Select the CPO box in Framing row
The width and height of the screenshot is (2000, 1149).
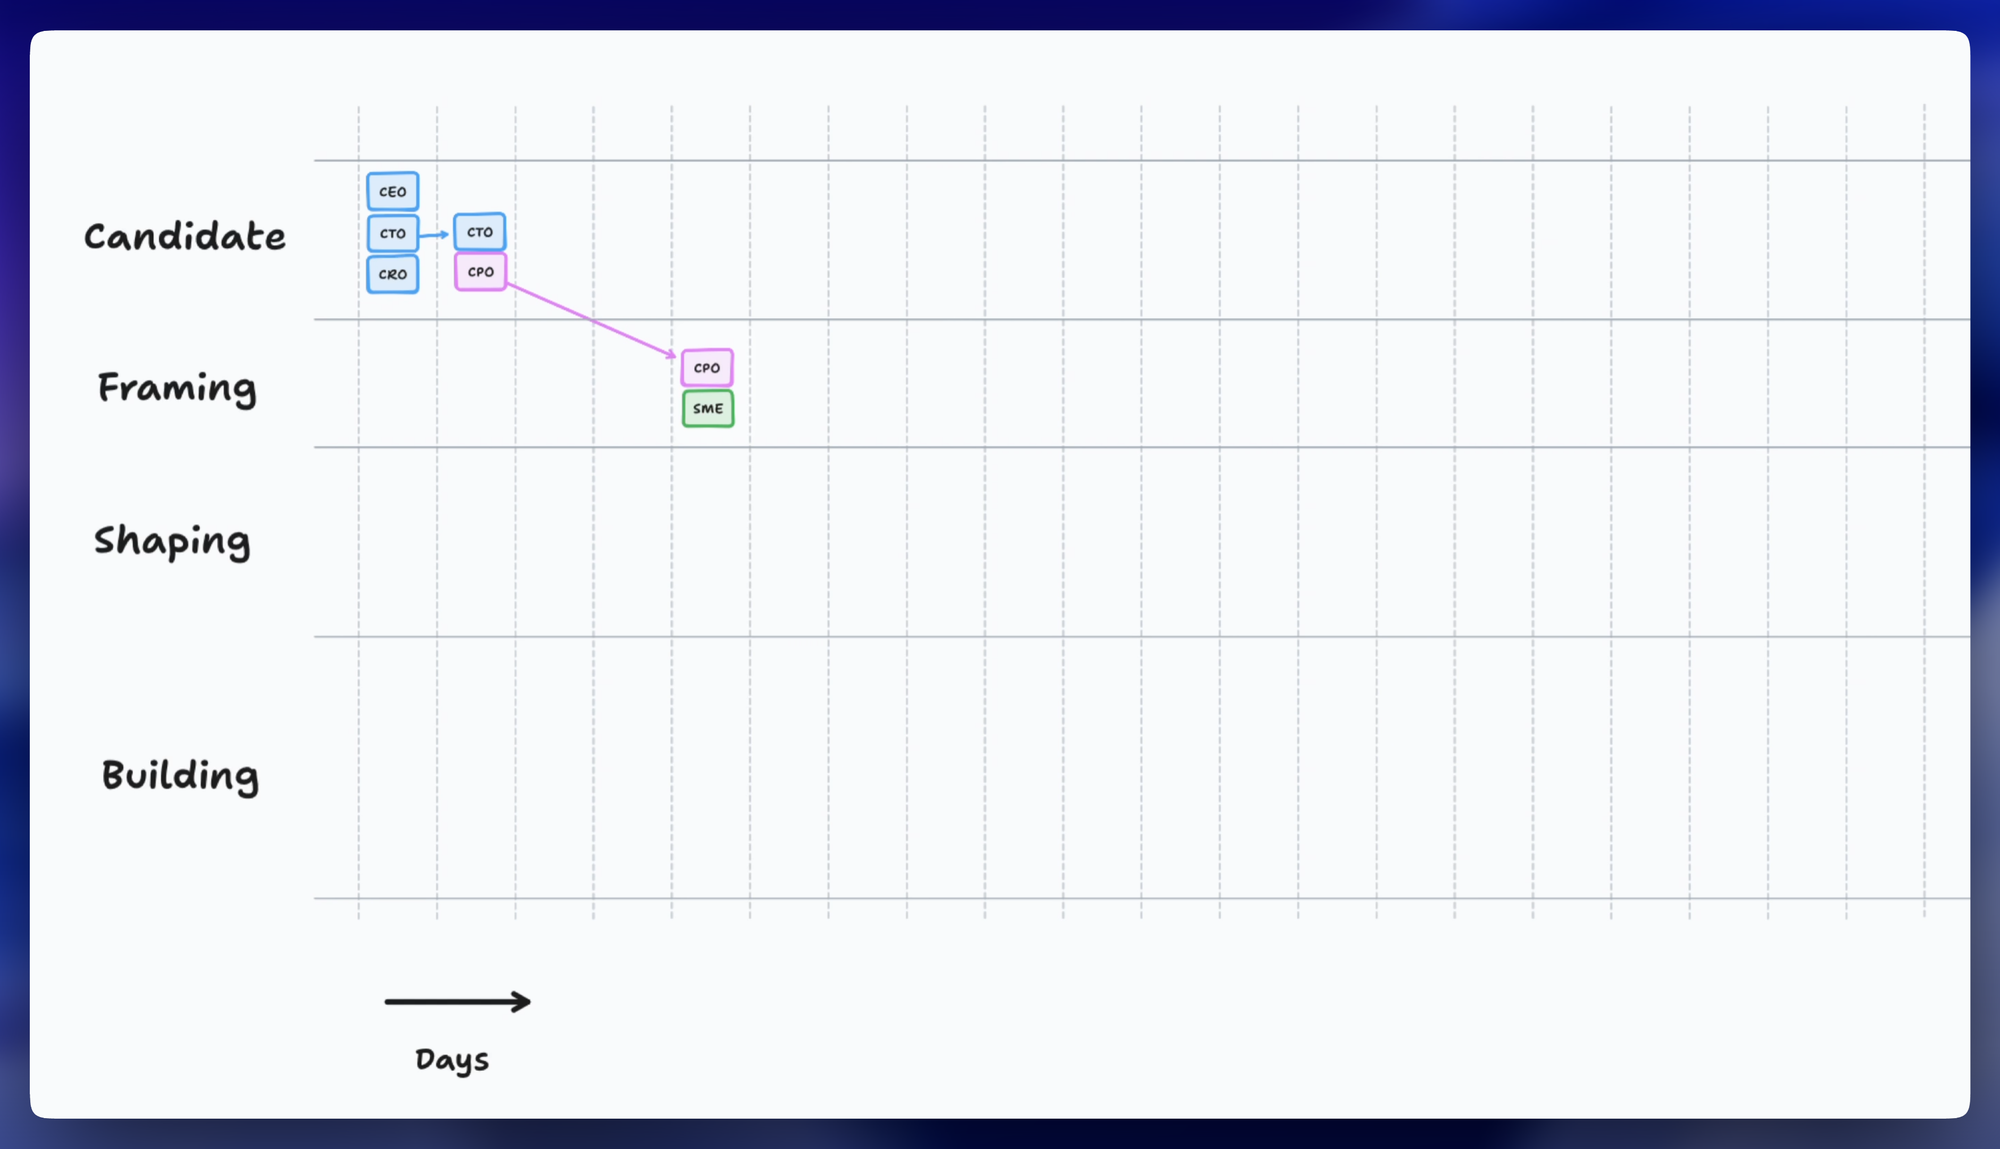[x=707, y=368]
